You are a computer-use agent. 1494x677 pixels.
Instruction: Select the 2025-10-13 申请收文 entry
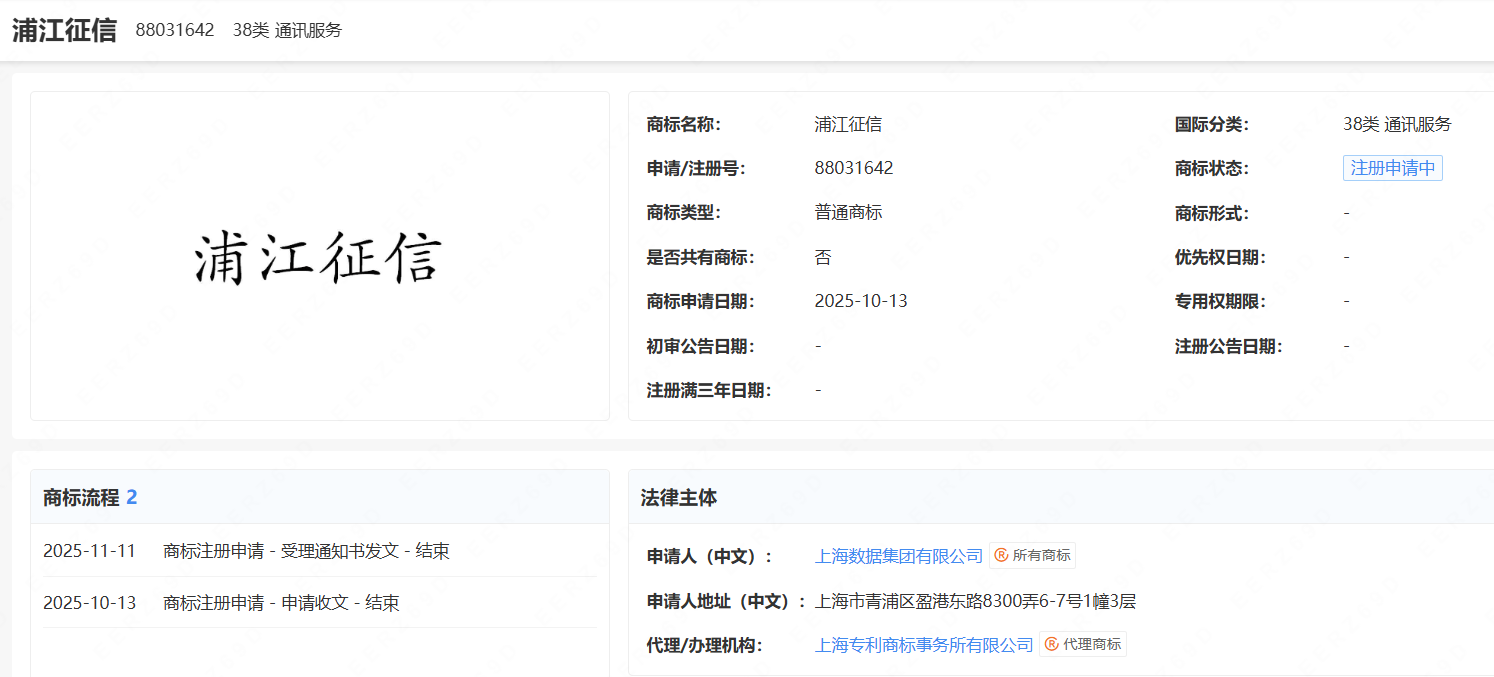(x=232, y=603)
